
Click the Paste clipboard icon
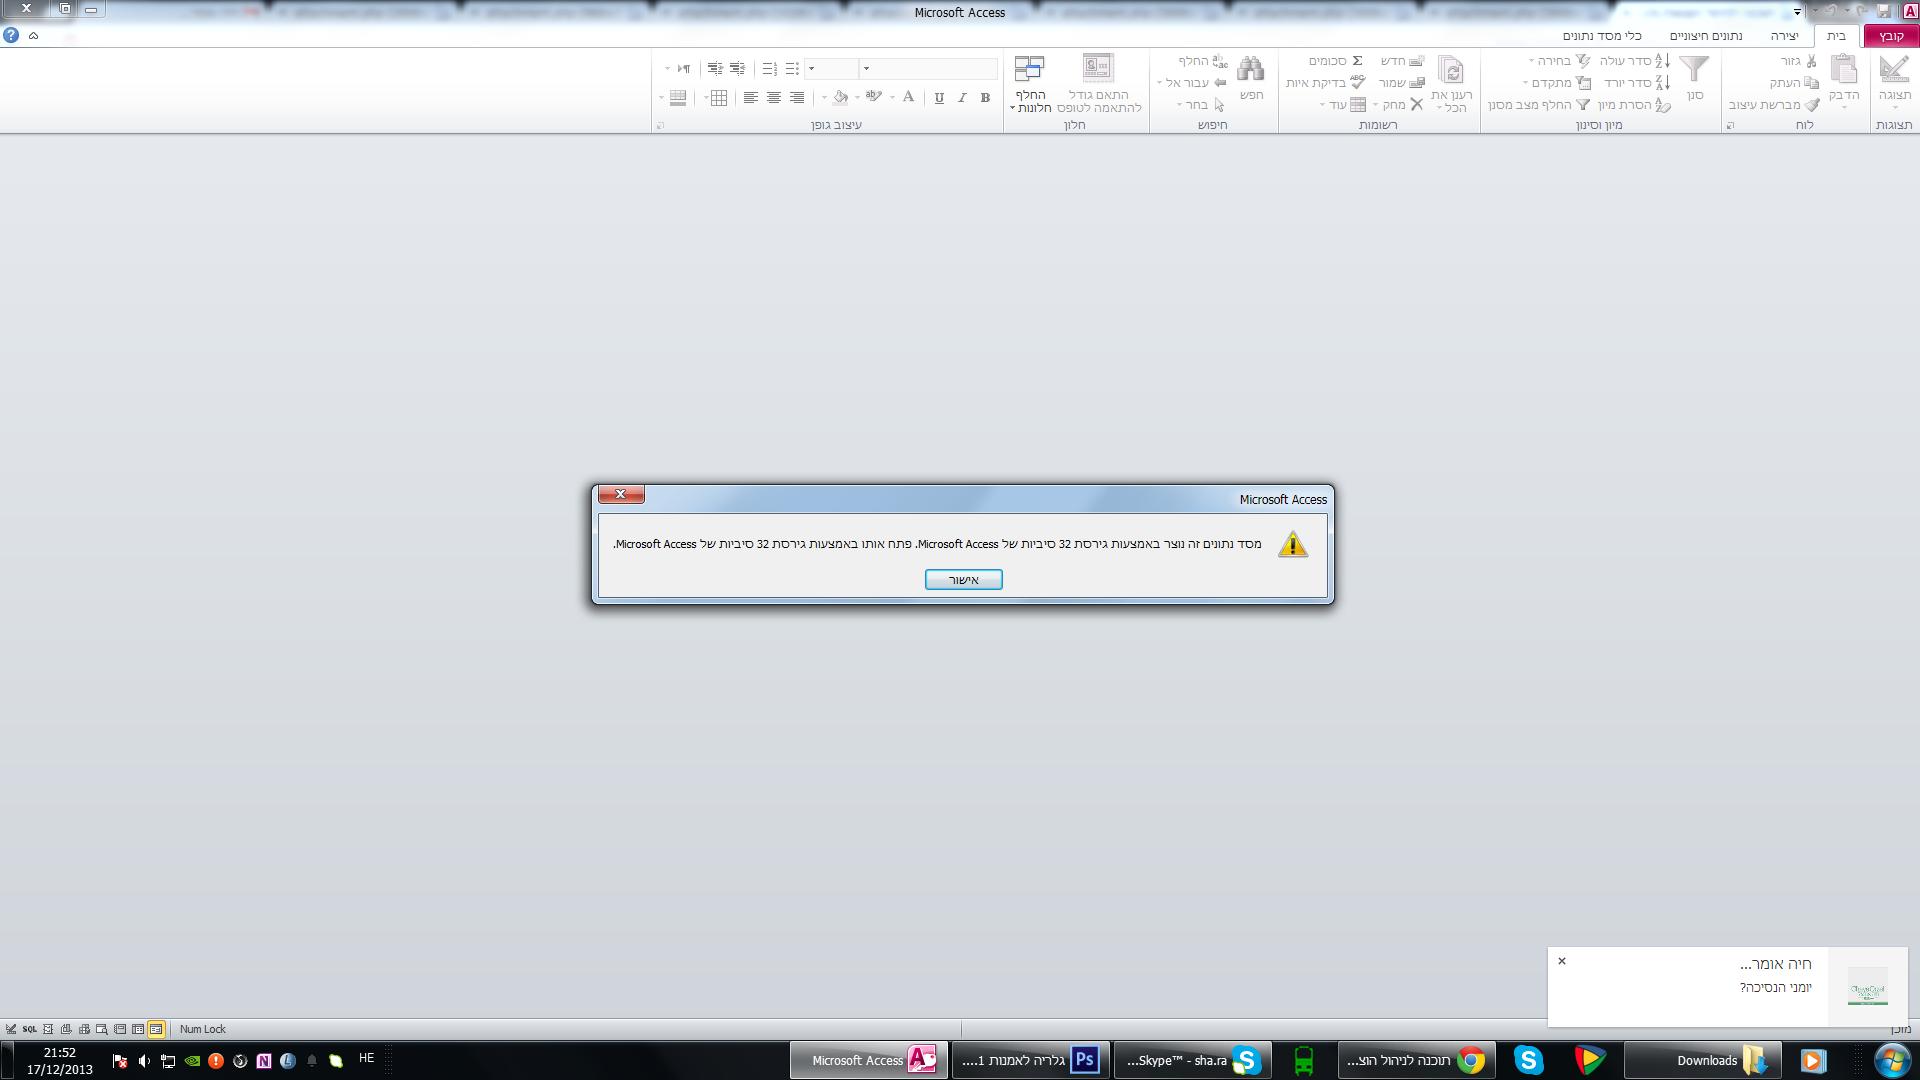click(1844, 70)
